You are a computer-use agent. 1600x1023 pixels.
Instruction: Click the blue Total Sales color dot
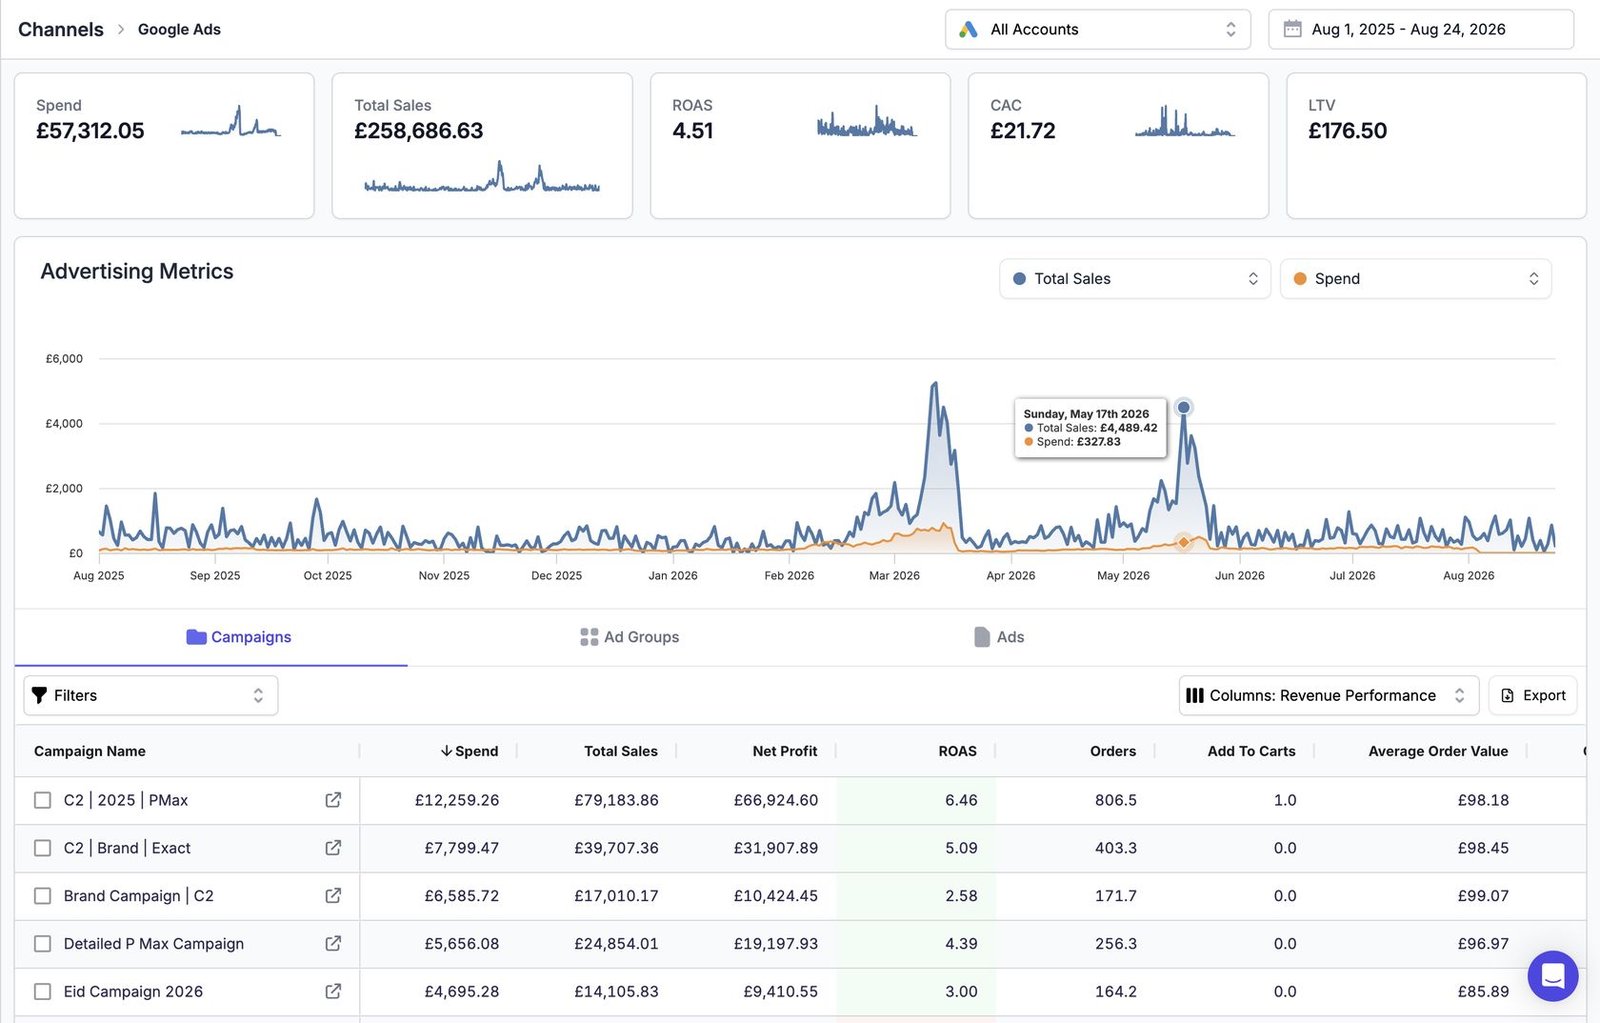coord(1019,279)
